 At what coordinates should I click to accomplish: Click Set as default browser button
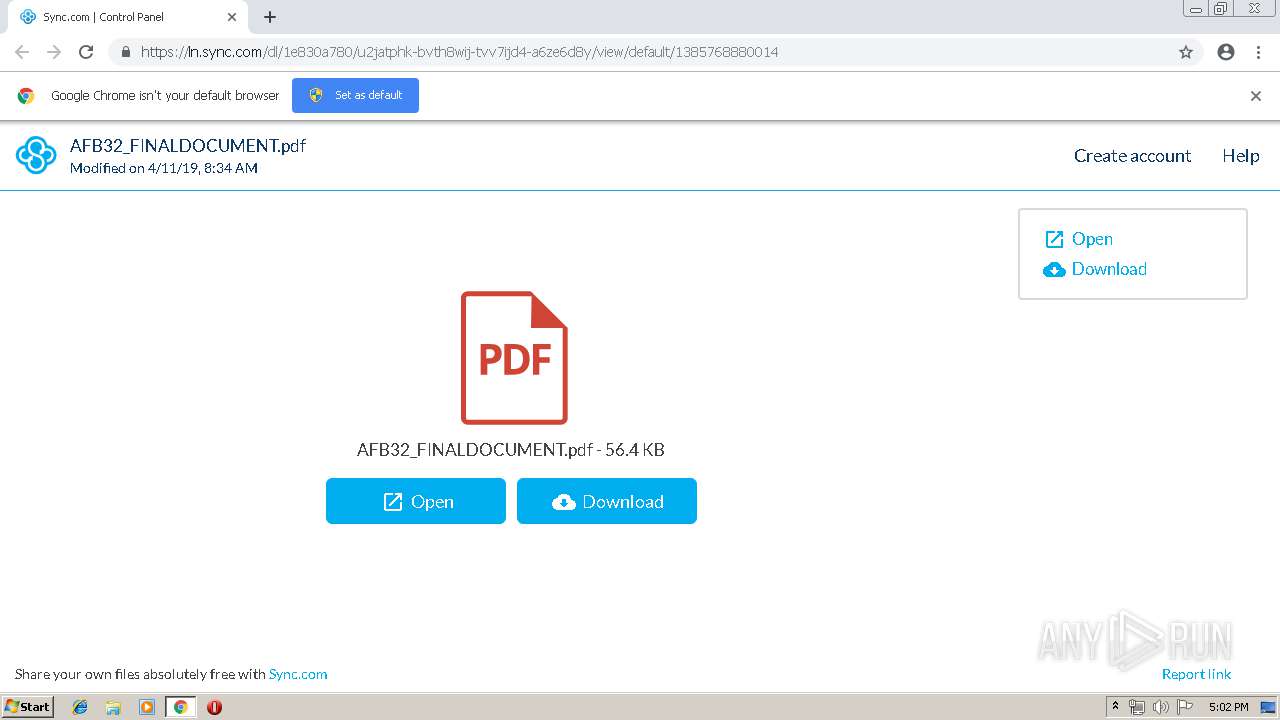[355, 95]
